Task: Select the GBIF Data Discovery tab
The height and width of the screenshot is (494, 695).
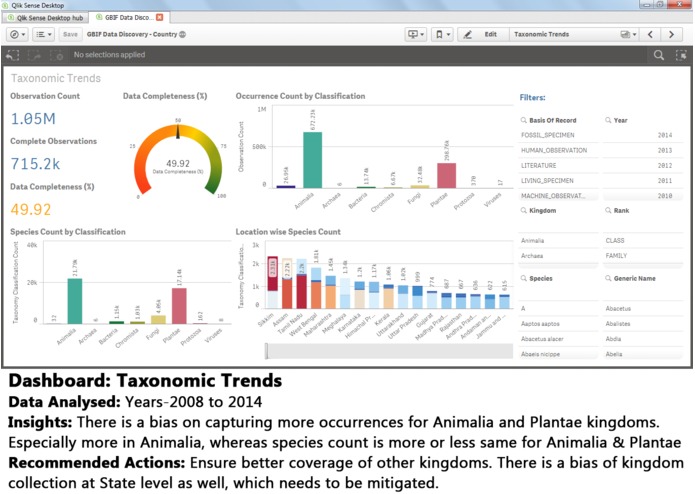Action: coord(129,17)
